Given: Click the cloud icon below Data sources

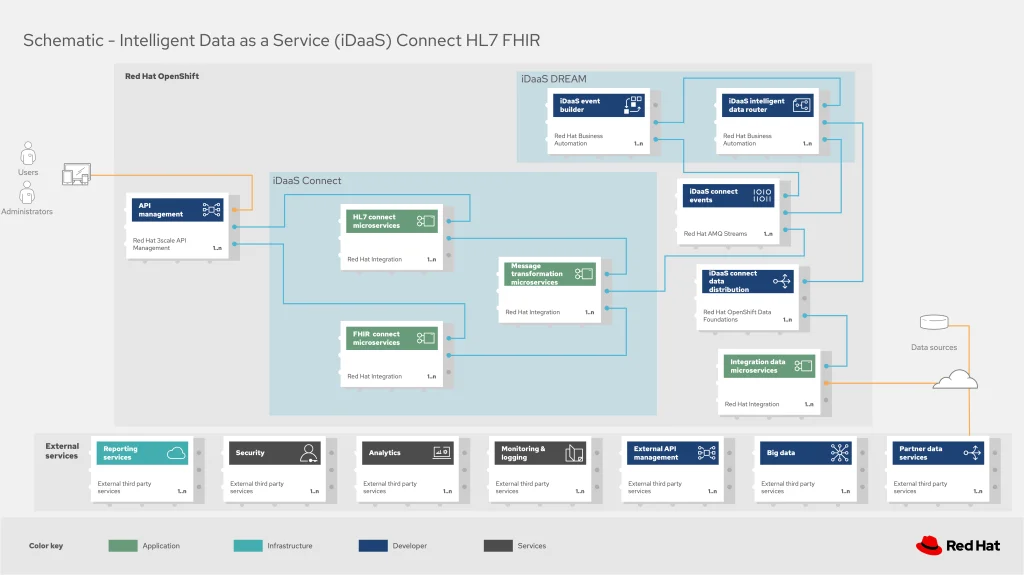Looking at the screenshot, I should click(955, 379).
